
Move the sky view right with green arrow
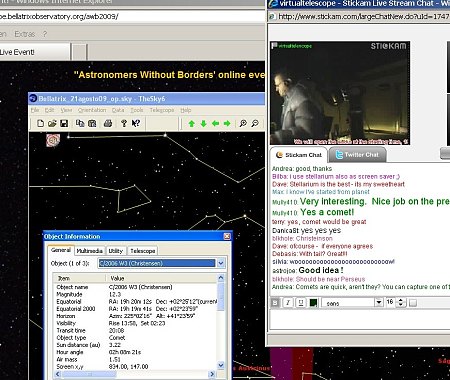[x=227, y=124]
